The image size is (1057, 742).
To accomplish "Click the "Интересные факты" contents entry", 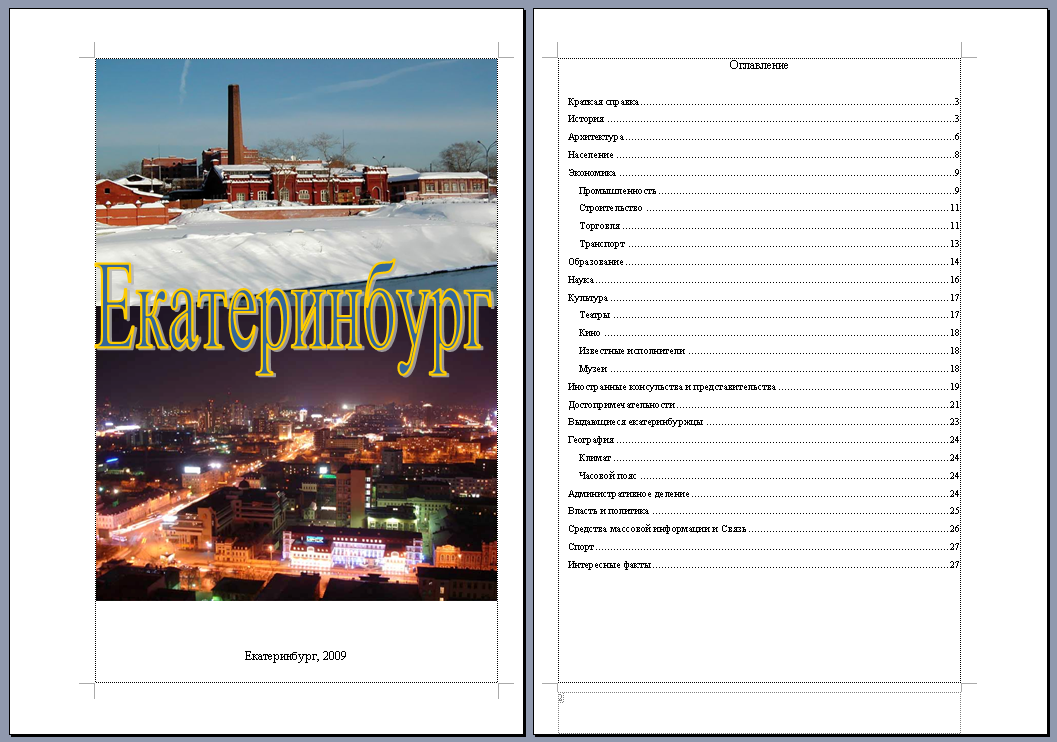I will pos(763,565).
